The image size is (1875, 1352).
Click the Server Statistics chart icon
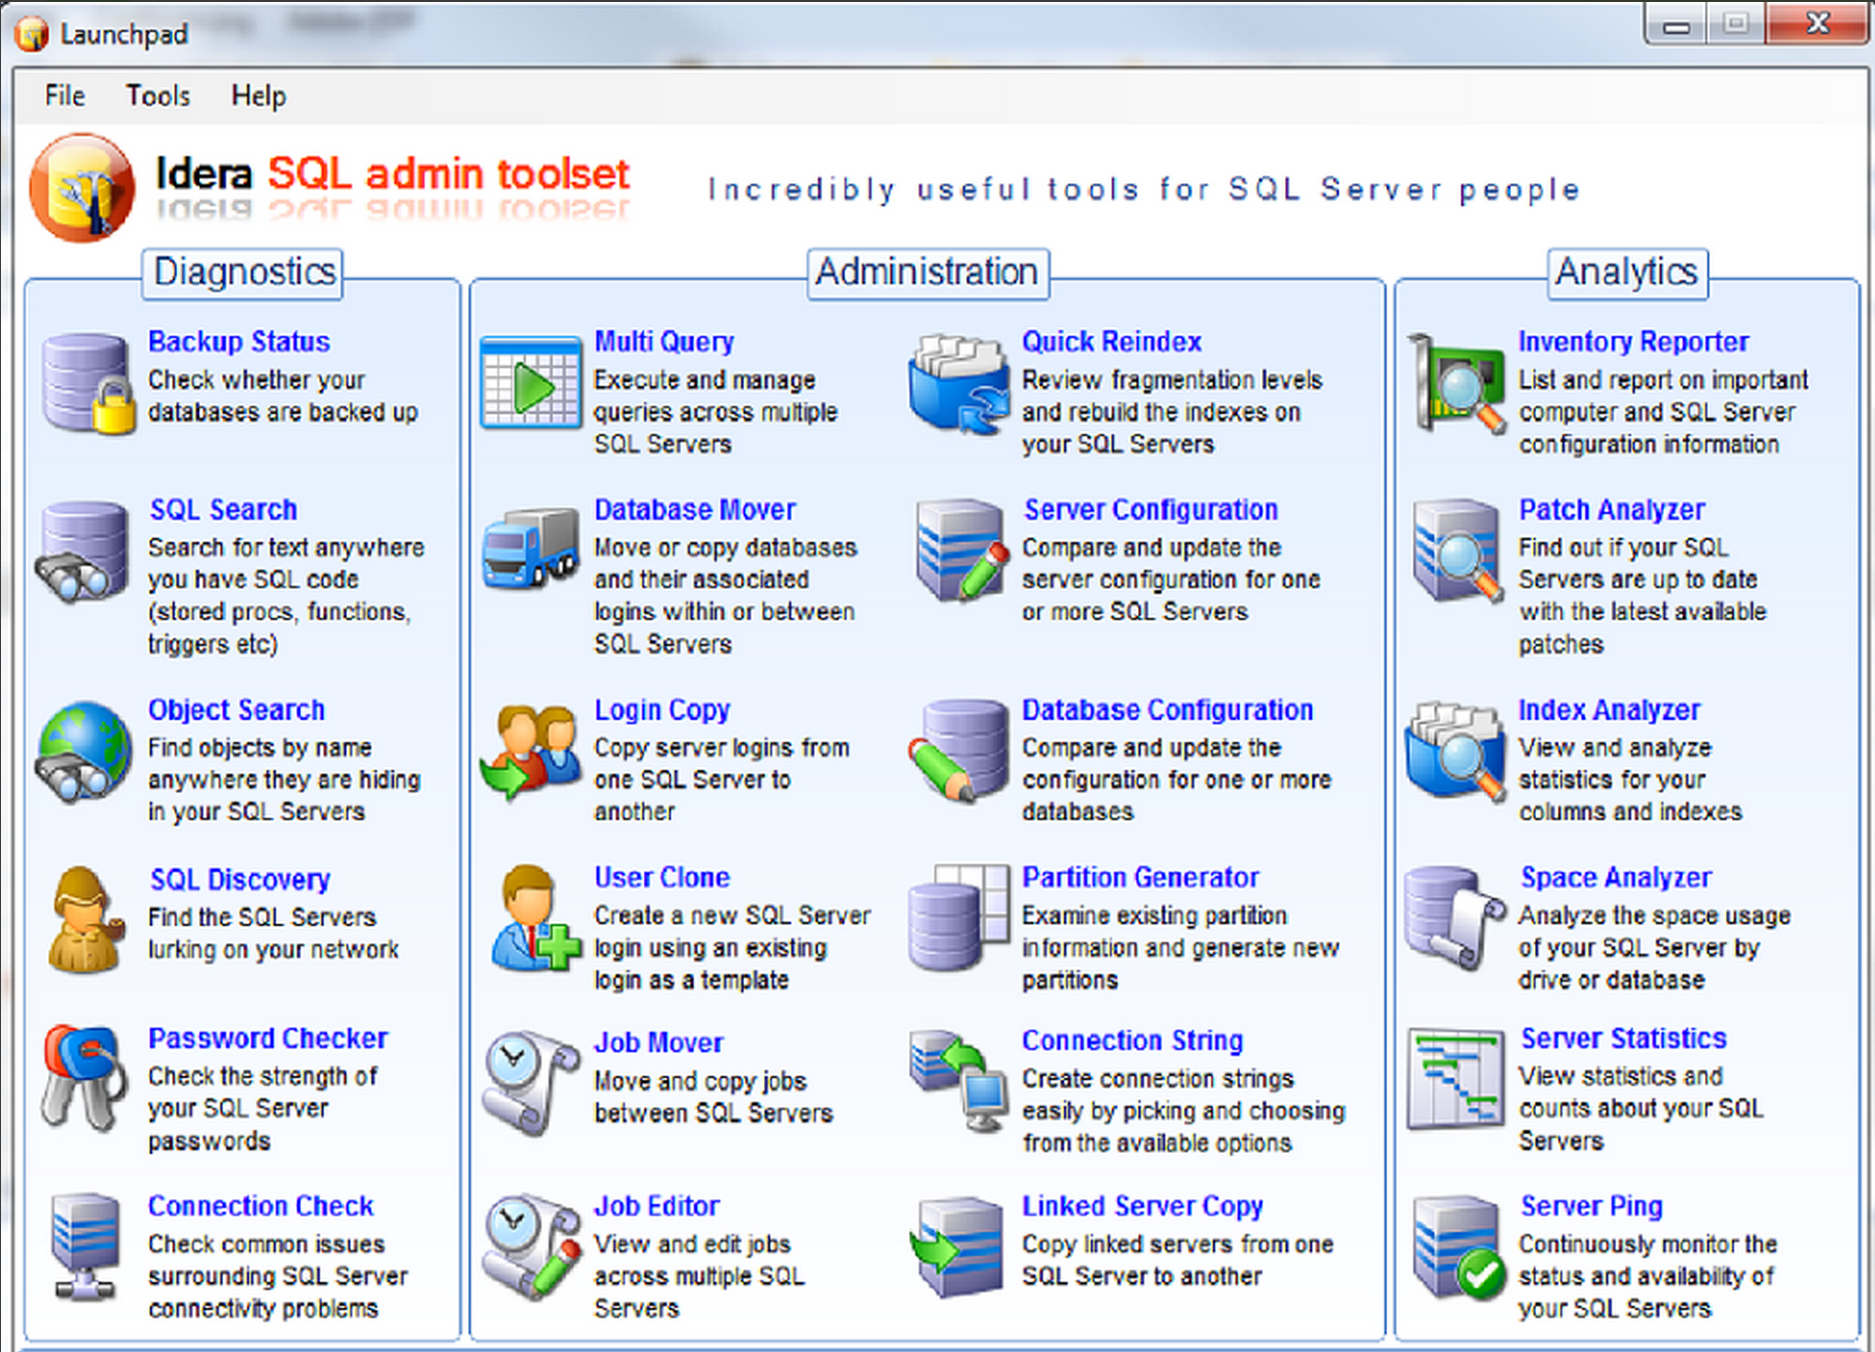pyautogui.click(x=1456, y=1078)
